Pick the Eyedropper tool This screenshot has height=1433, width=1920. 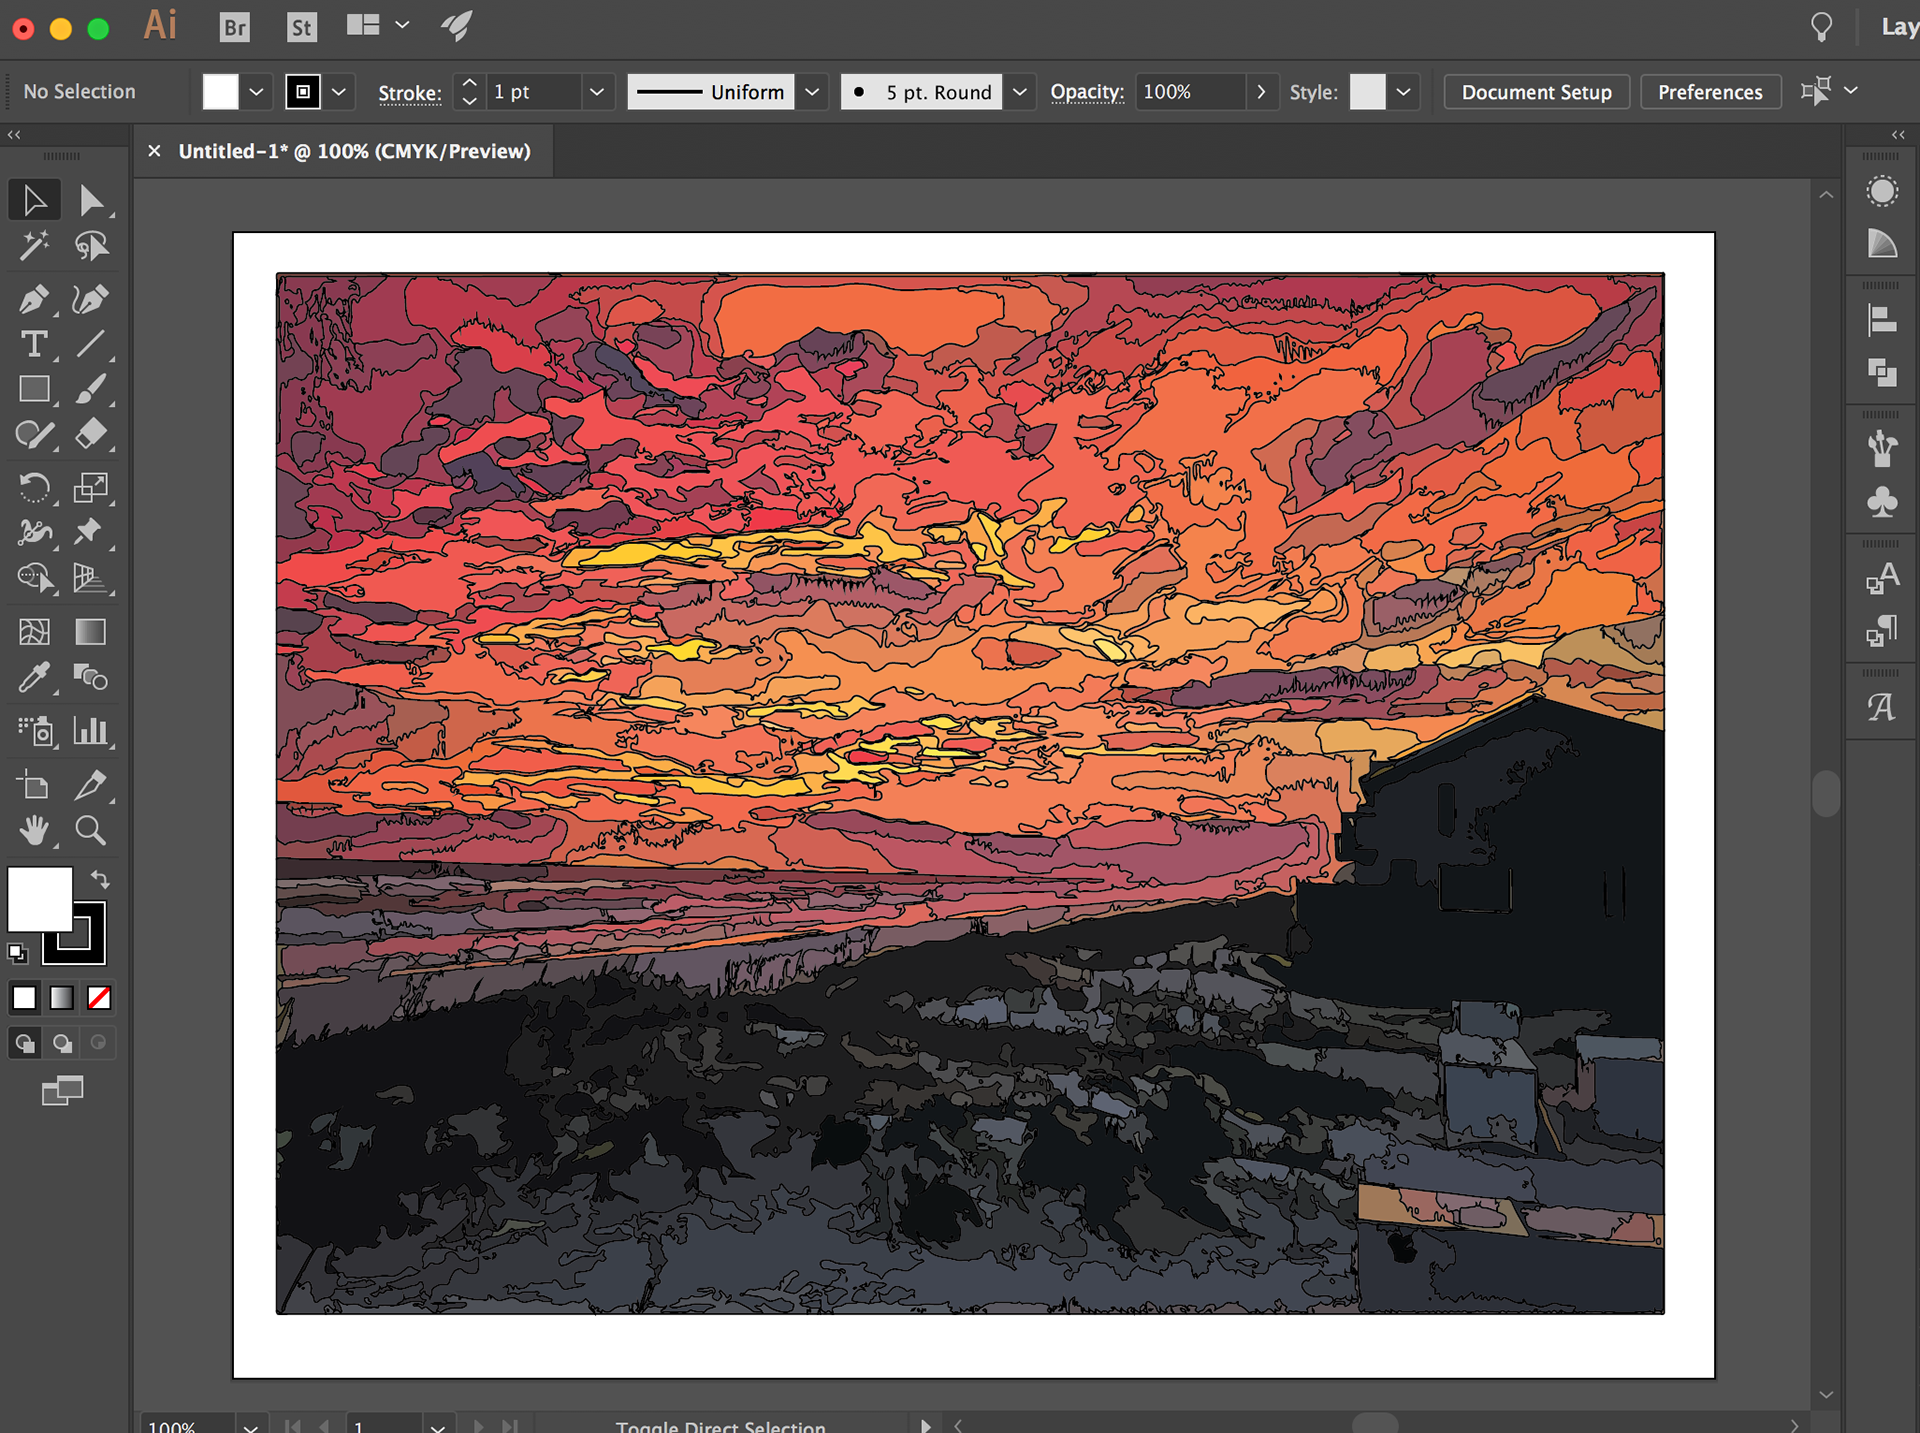point(33,678)
